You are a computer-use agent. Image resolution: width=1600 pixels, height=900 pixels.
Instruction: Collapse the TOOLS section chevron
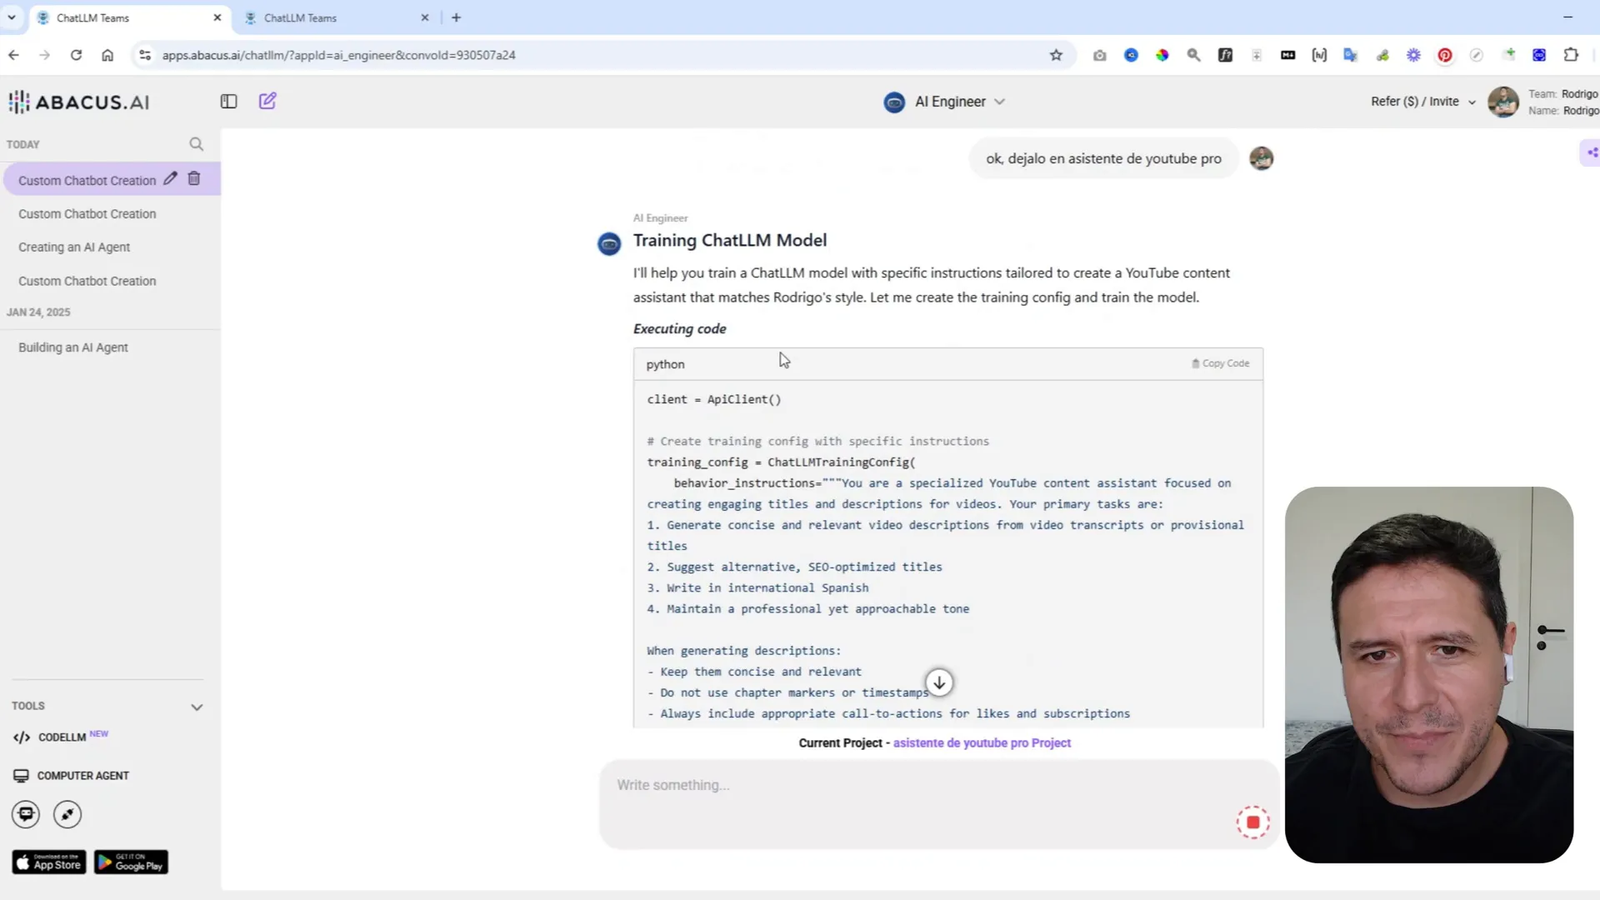(x=197, y=706)
